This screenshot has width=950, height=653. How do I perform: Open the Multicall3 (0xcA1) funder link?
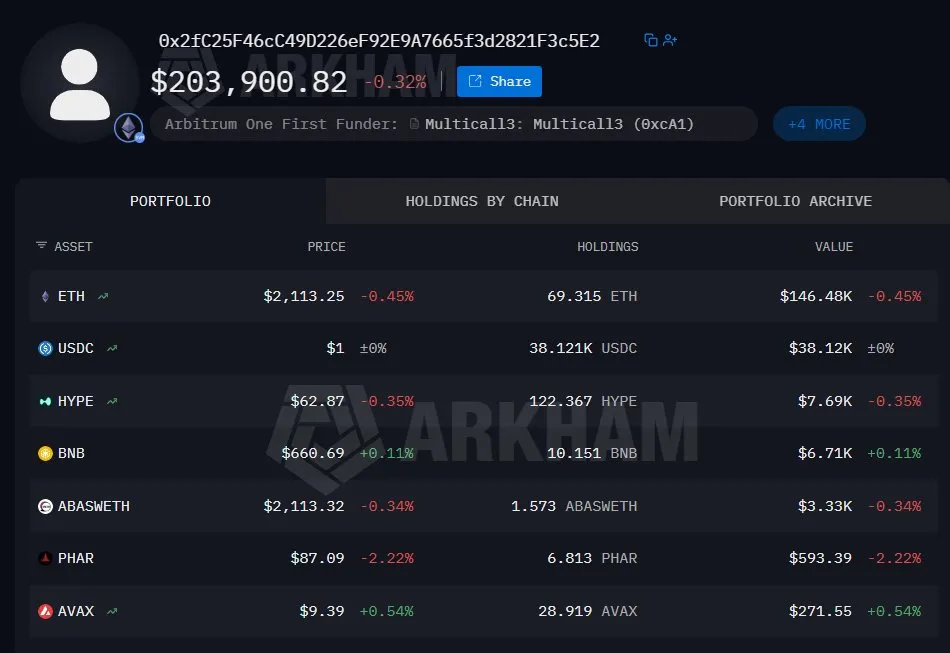pyautogui.click(x=559, y=124)
